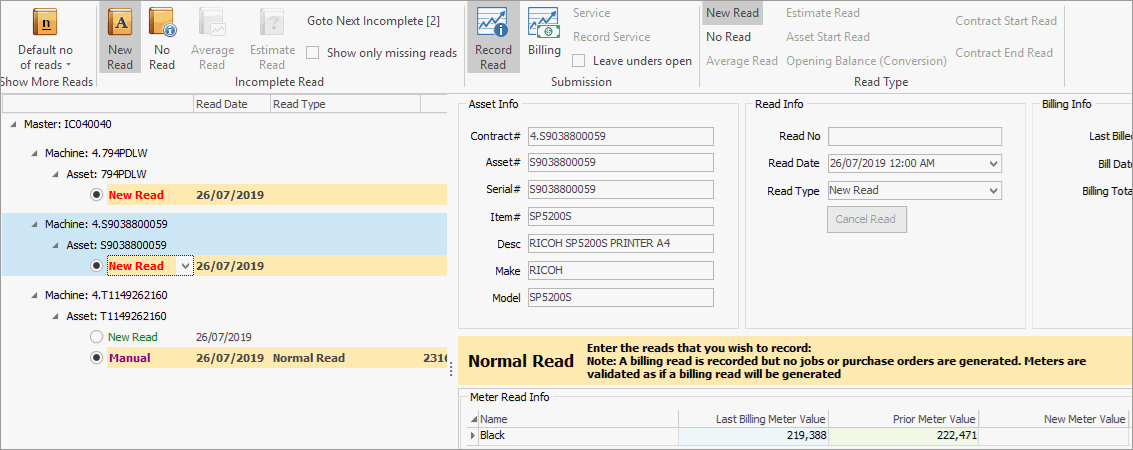Select Average Read in Read Type group
1133x450 pixels.
pos(741,61)
